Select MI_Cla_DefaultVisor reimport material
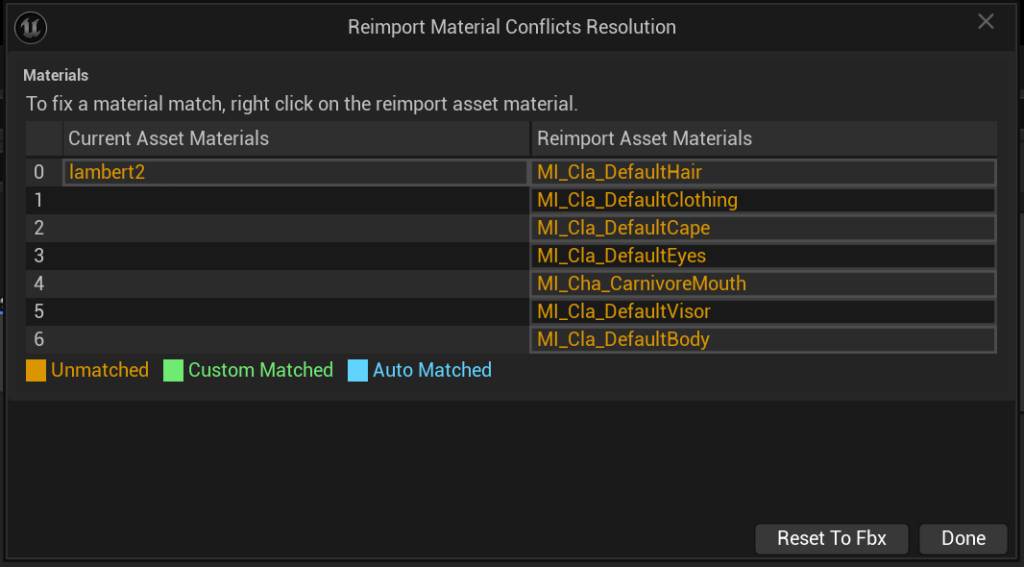The width and height of the screenshot is (1024, 567). (x=763, y=312)
